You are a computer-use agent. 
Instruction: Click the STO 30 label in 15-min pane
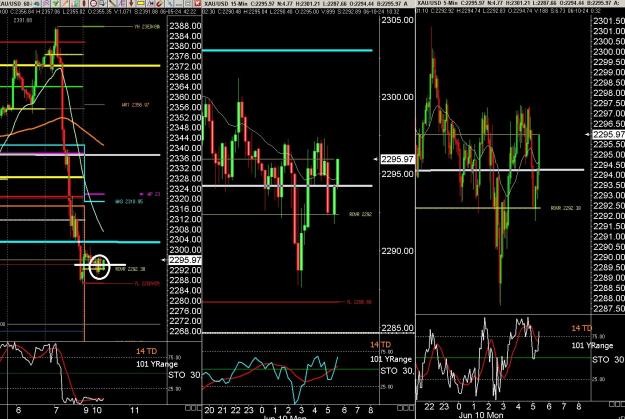(397, 371)
